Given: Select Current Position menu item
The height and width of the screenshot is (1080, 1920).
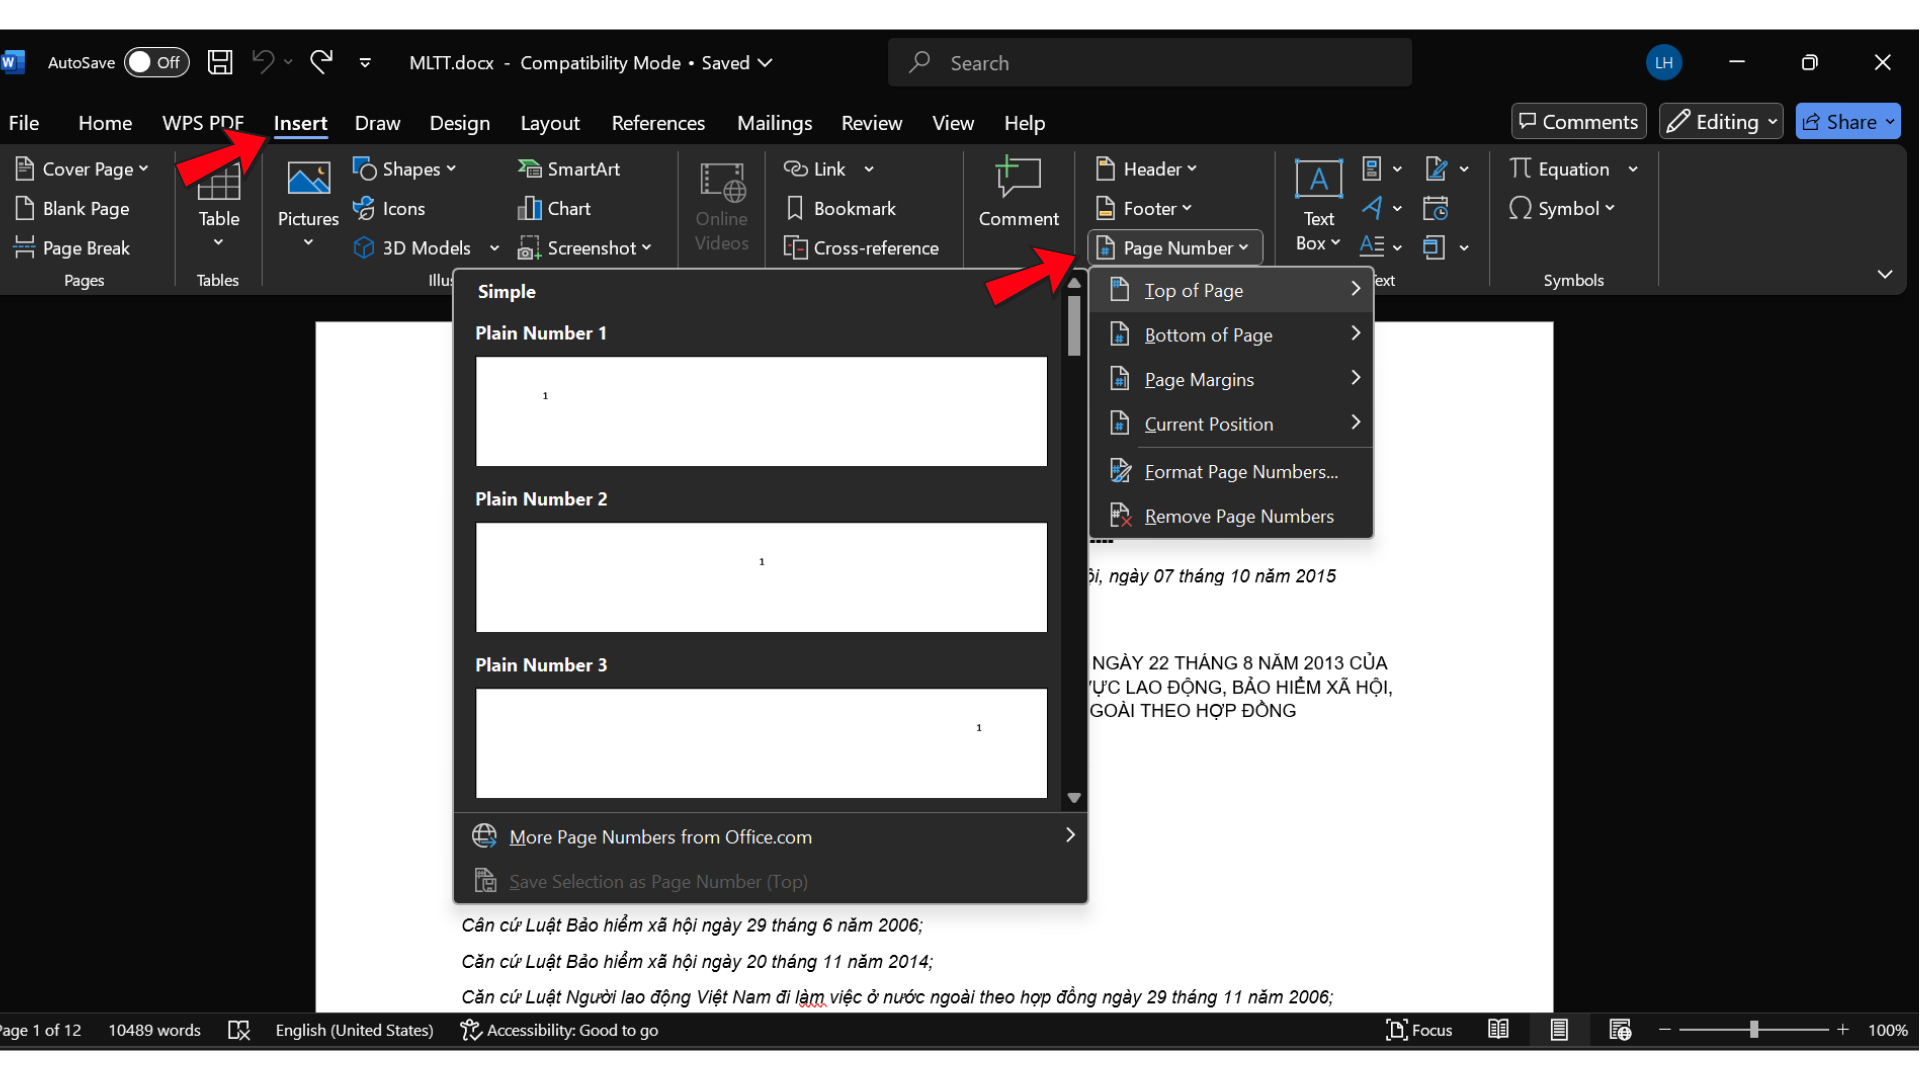Looking at the screenshot, I should 1231,423.
